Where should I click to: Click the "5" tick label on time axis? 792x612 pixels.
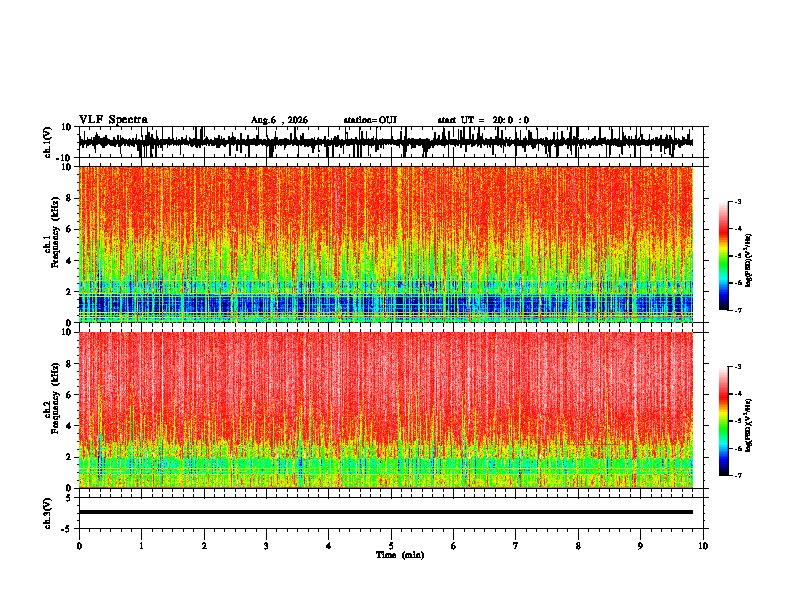click(x=391, y=546)
